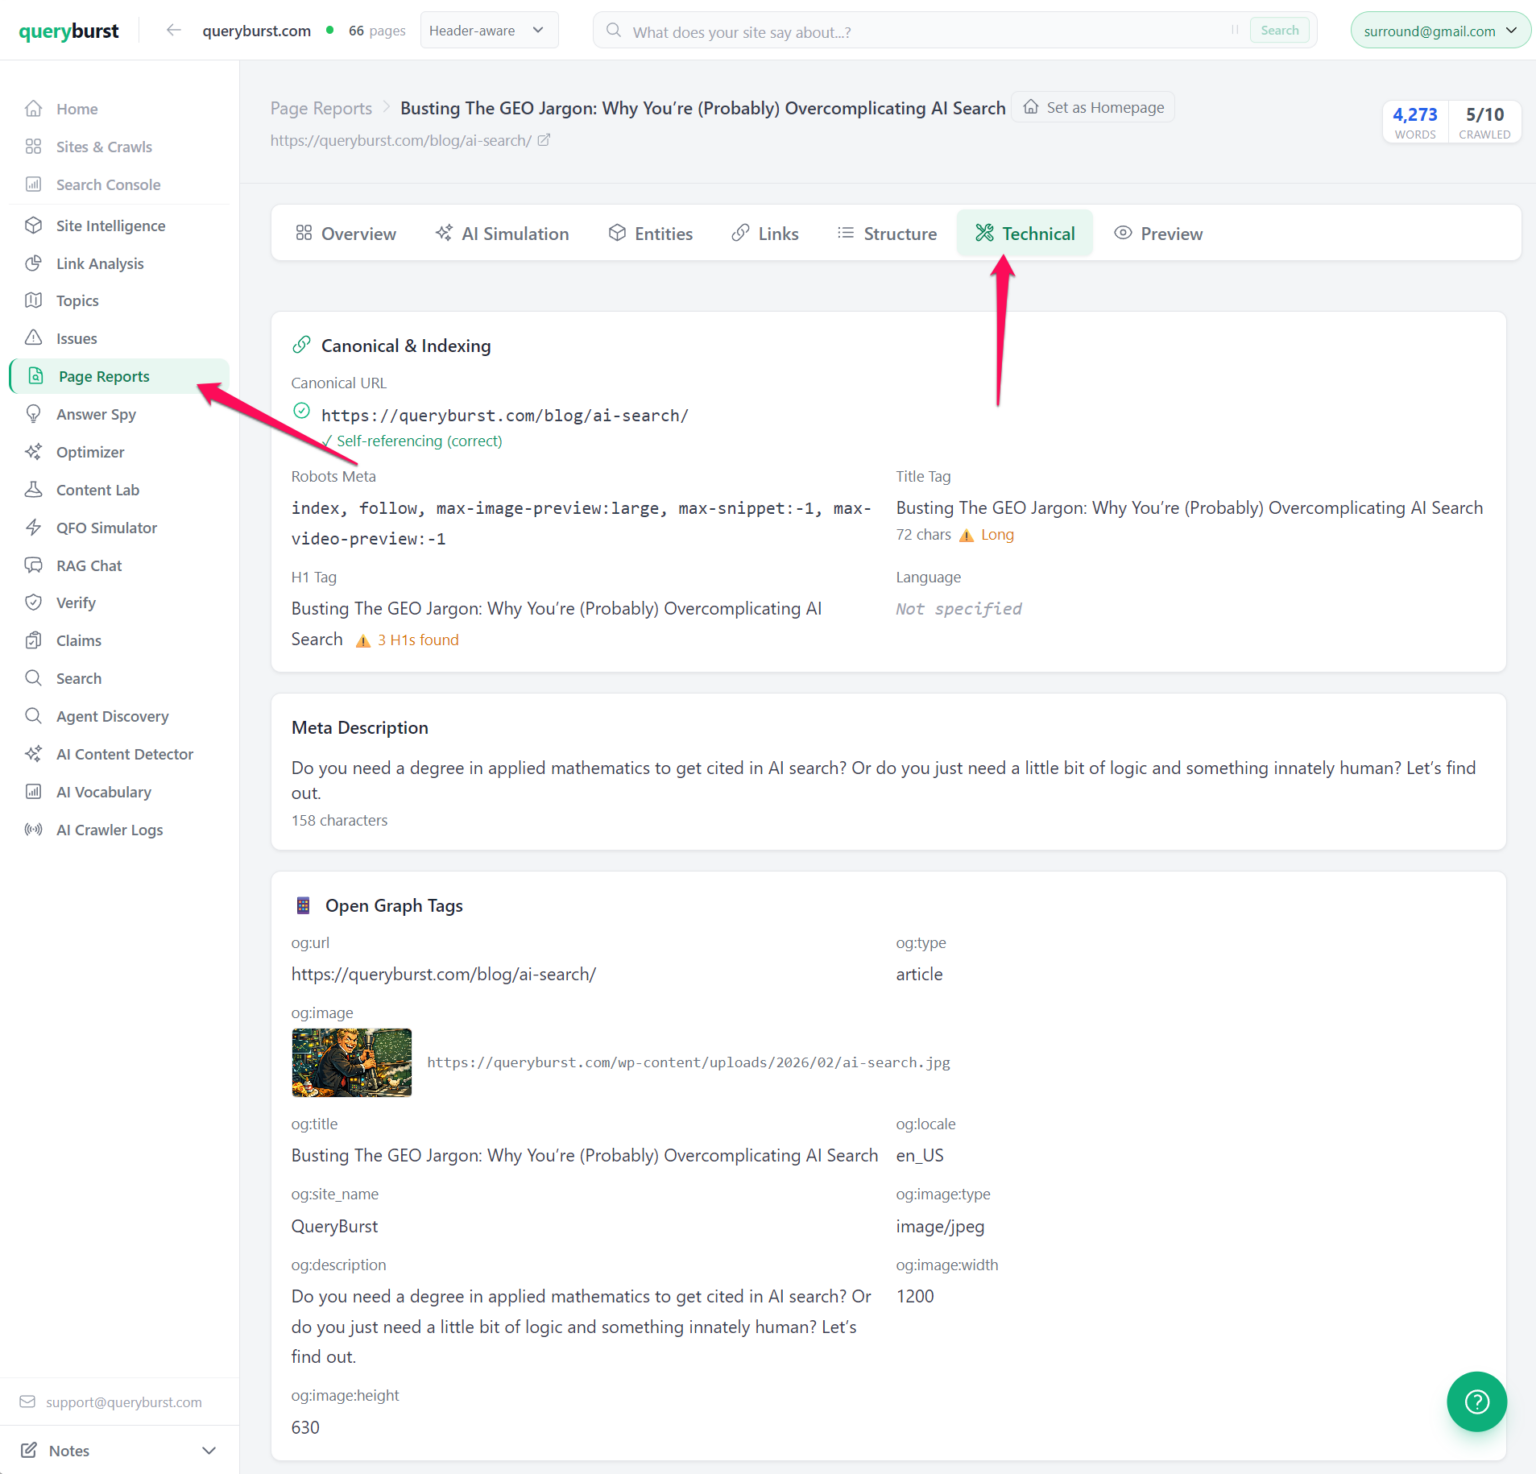Screen dimensions: 1536x1474
Task: Open Site Intelligence
Action: pos(110,226)
